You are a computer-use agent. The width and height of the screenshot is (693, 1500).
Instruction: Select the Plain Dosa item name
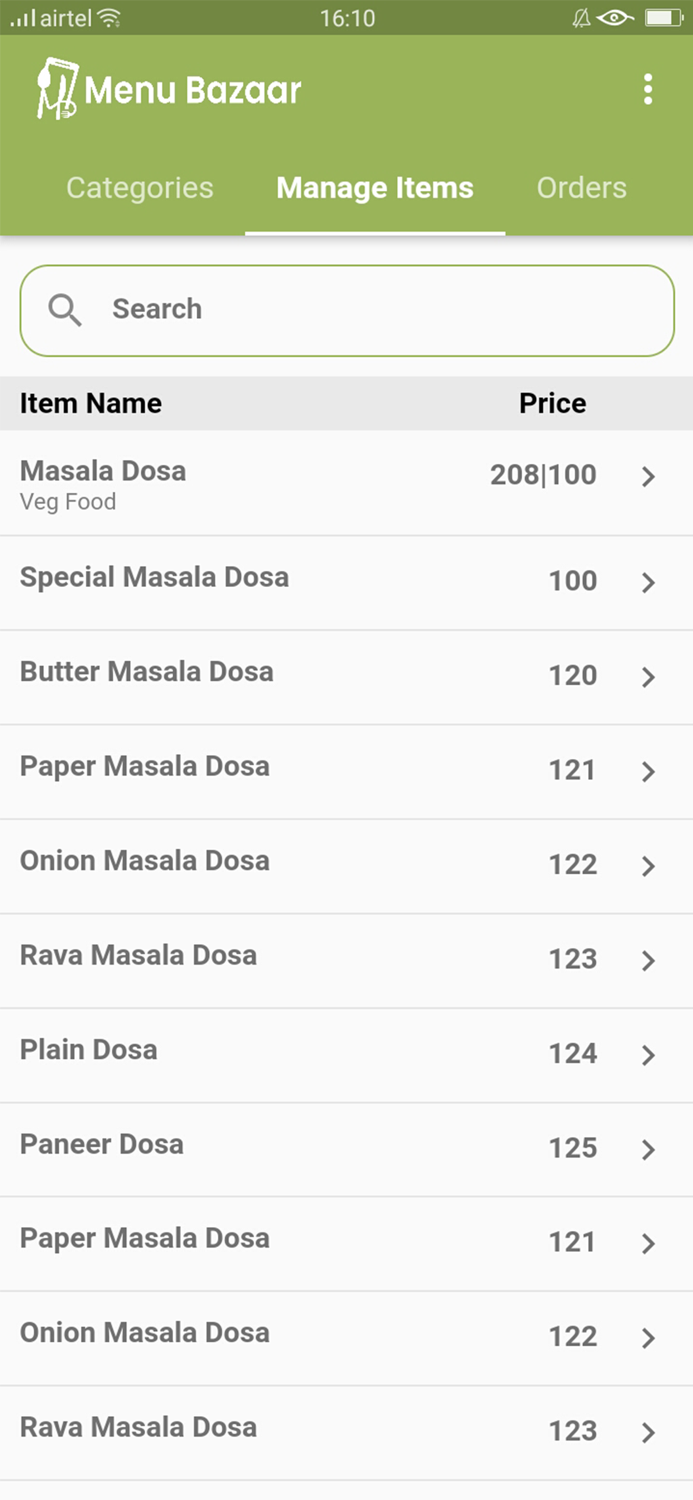pyautogui.click(x=89, y=1050)
